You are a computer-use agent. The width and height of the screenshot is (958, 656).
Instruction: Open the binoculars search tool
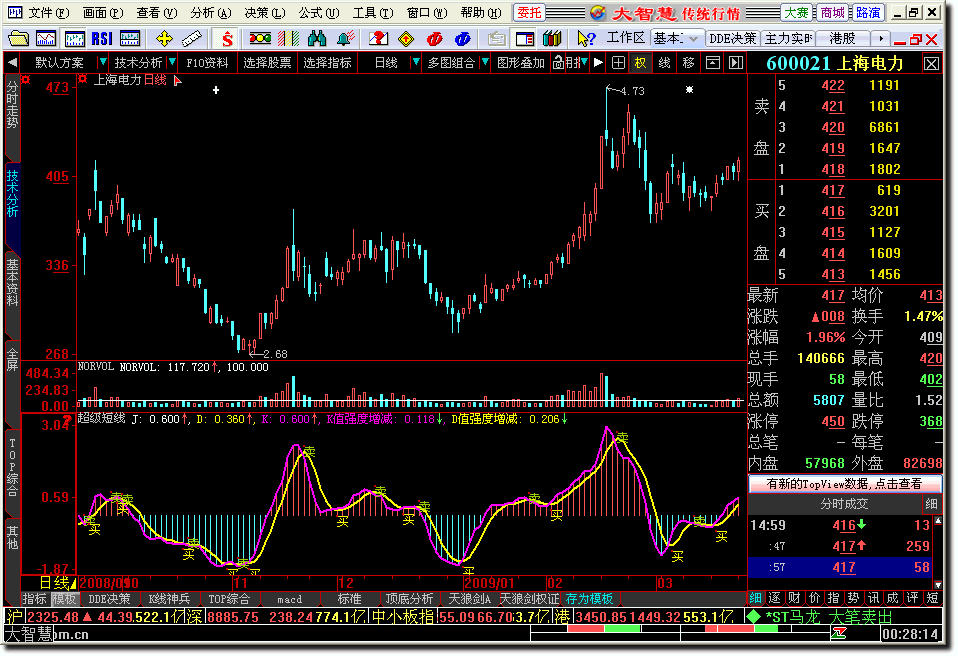tap(316, 39)
